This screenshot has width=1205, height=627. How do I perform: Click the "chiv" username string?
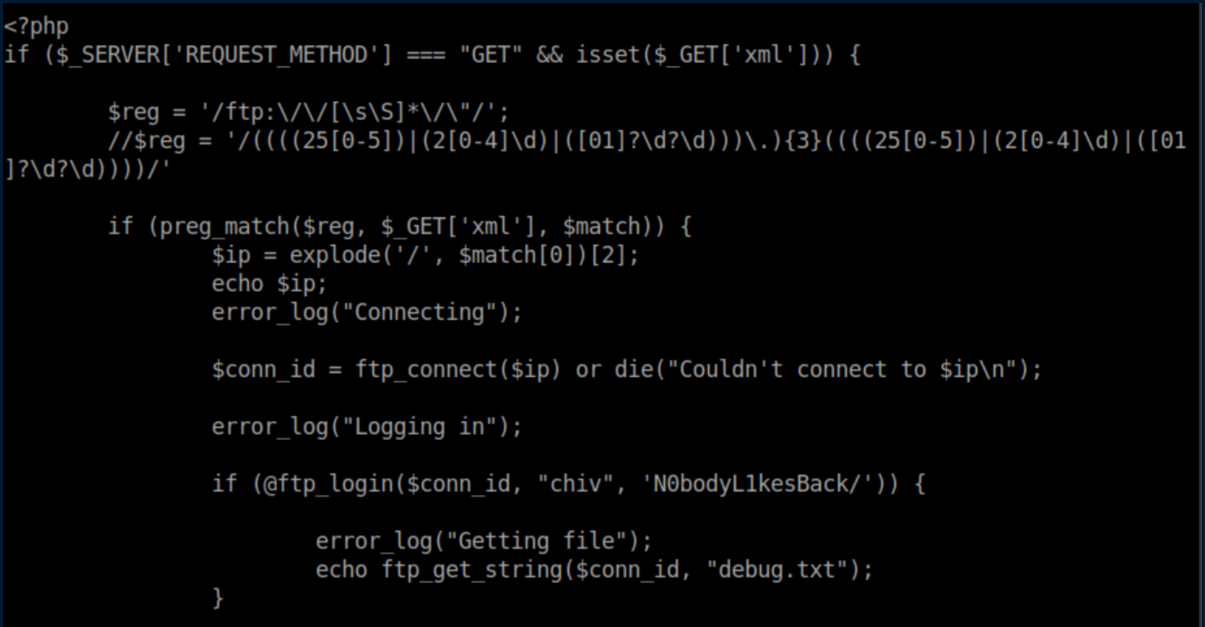click(577, 485)
